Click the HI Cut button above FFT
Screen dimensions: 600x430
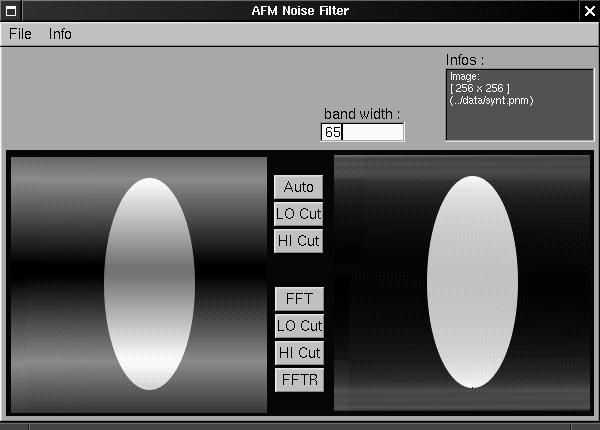pyautogui.click(x=298, y=241)
